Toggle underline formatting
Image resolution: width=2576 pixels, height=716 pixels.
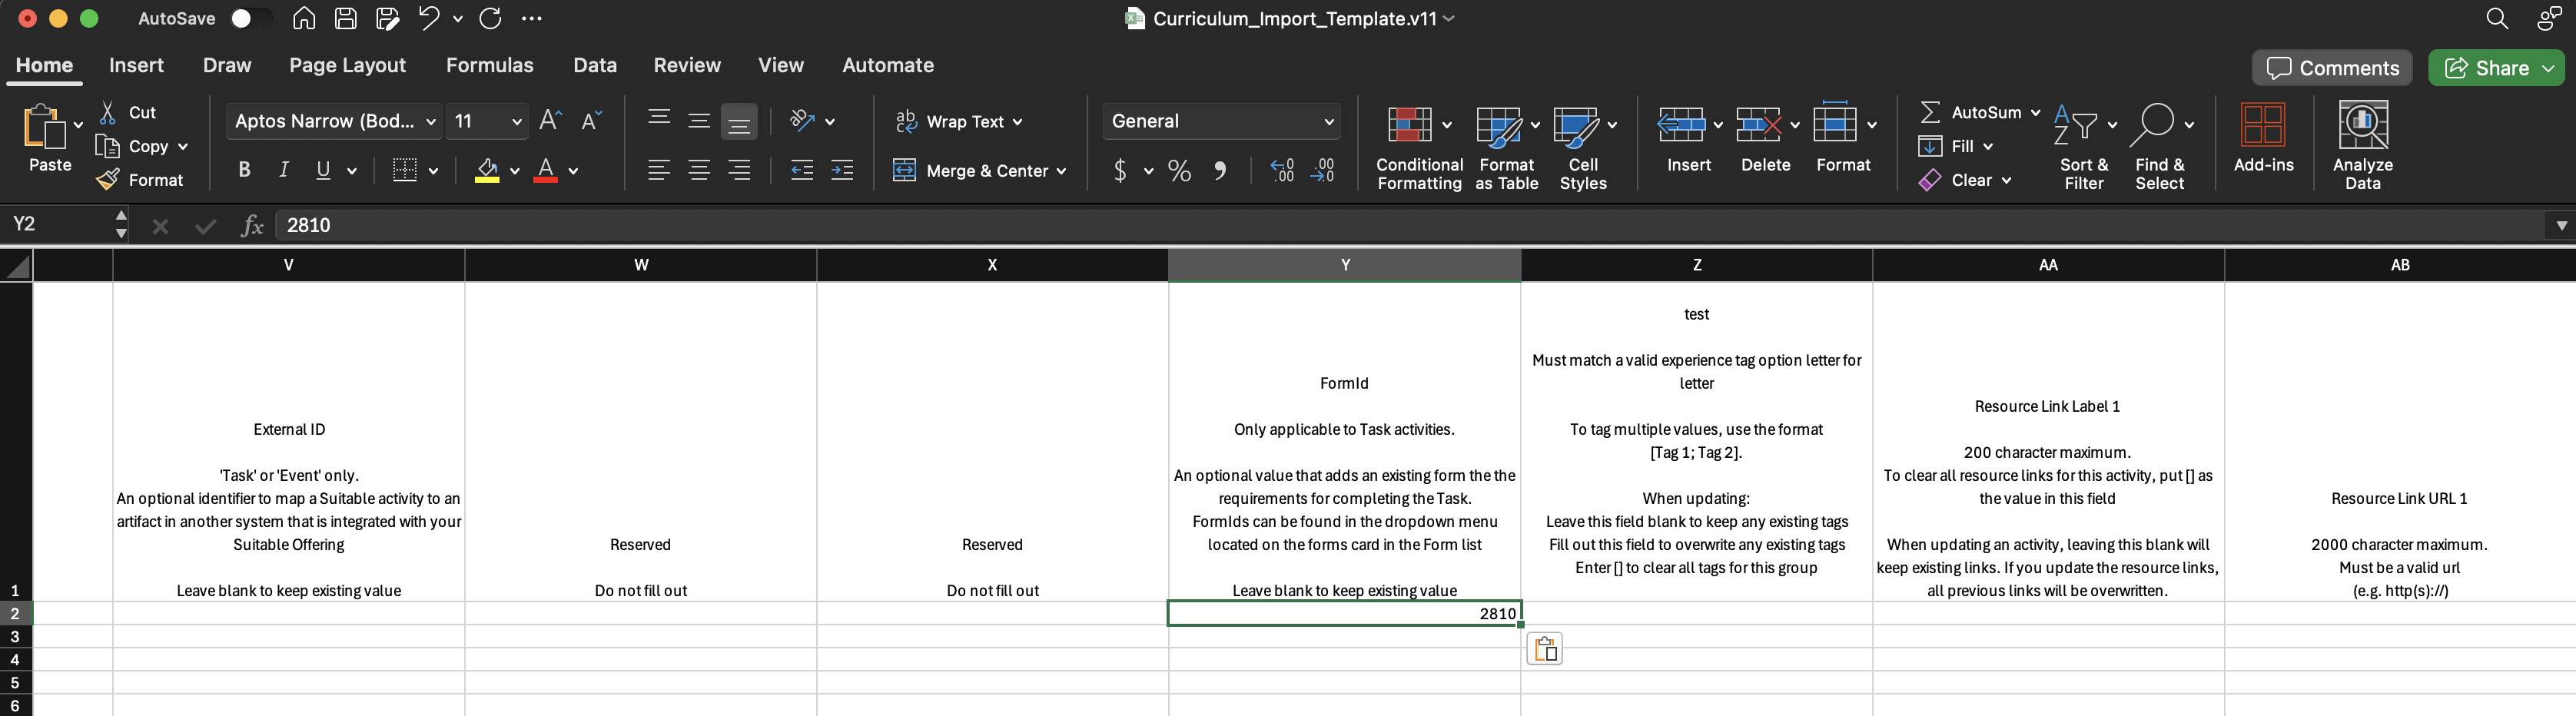(x=323, y=170)
